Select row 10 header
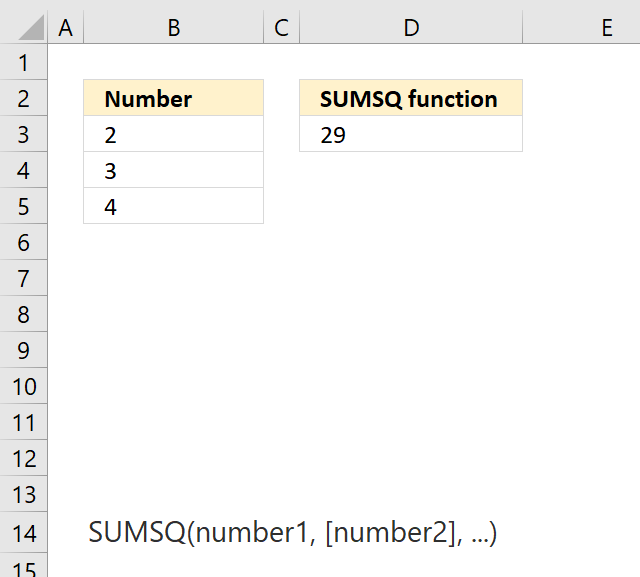 [23, 386]
